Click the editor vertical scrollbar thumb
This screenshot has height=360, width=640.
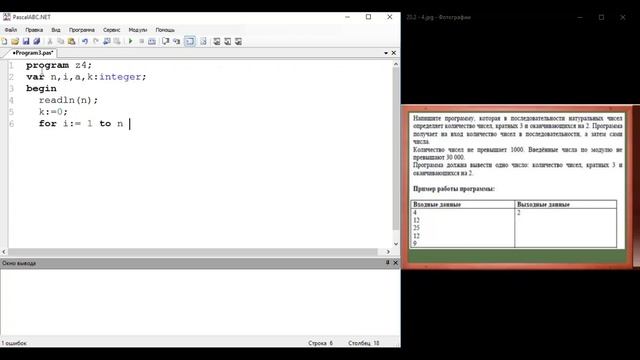click(396, 149)
